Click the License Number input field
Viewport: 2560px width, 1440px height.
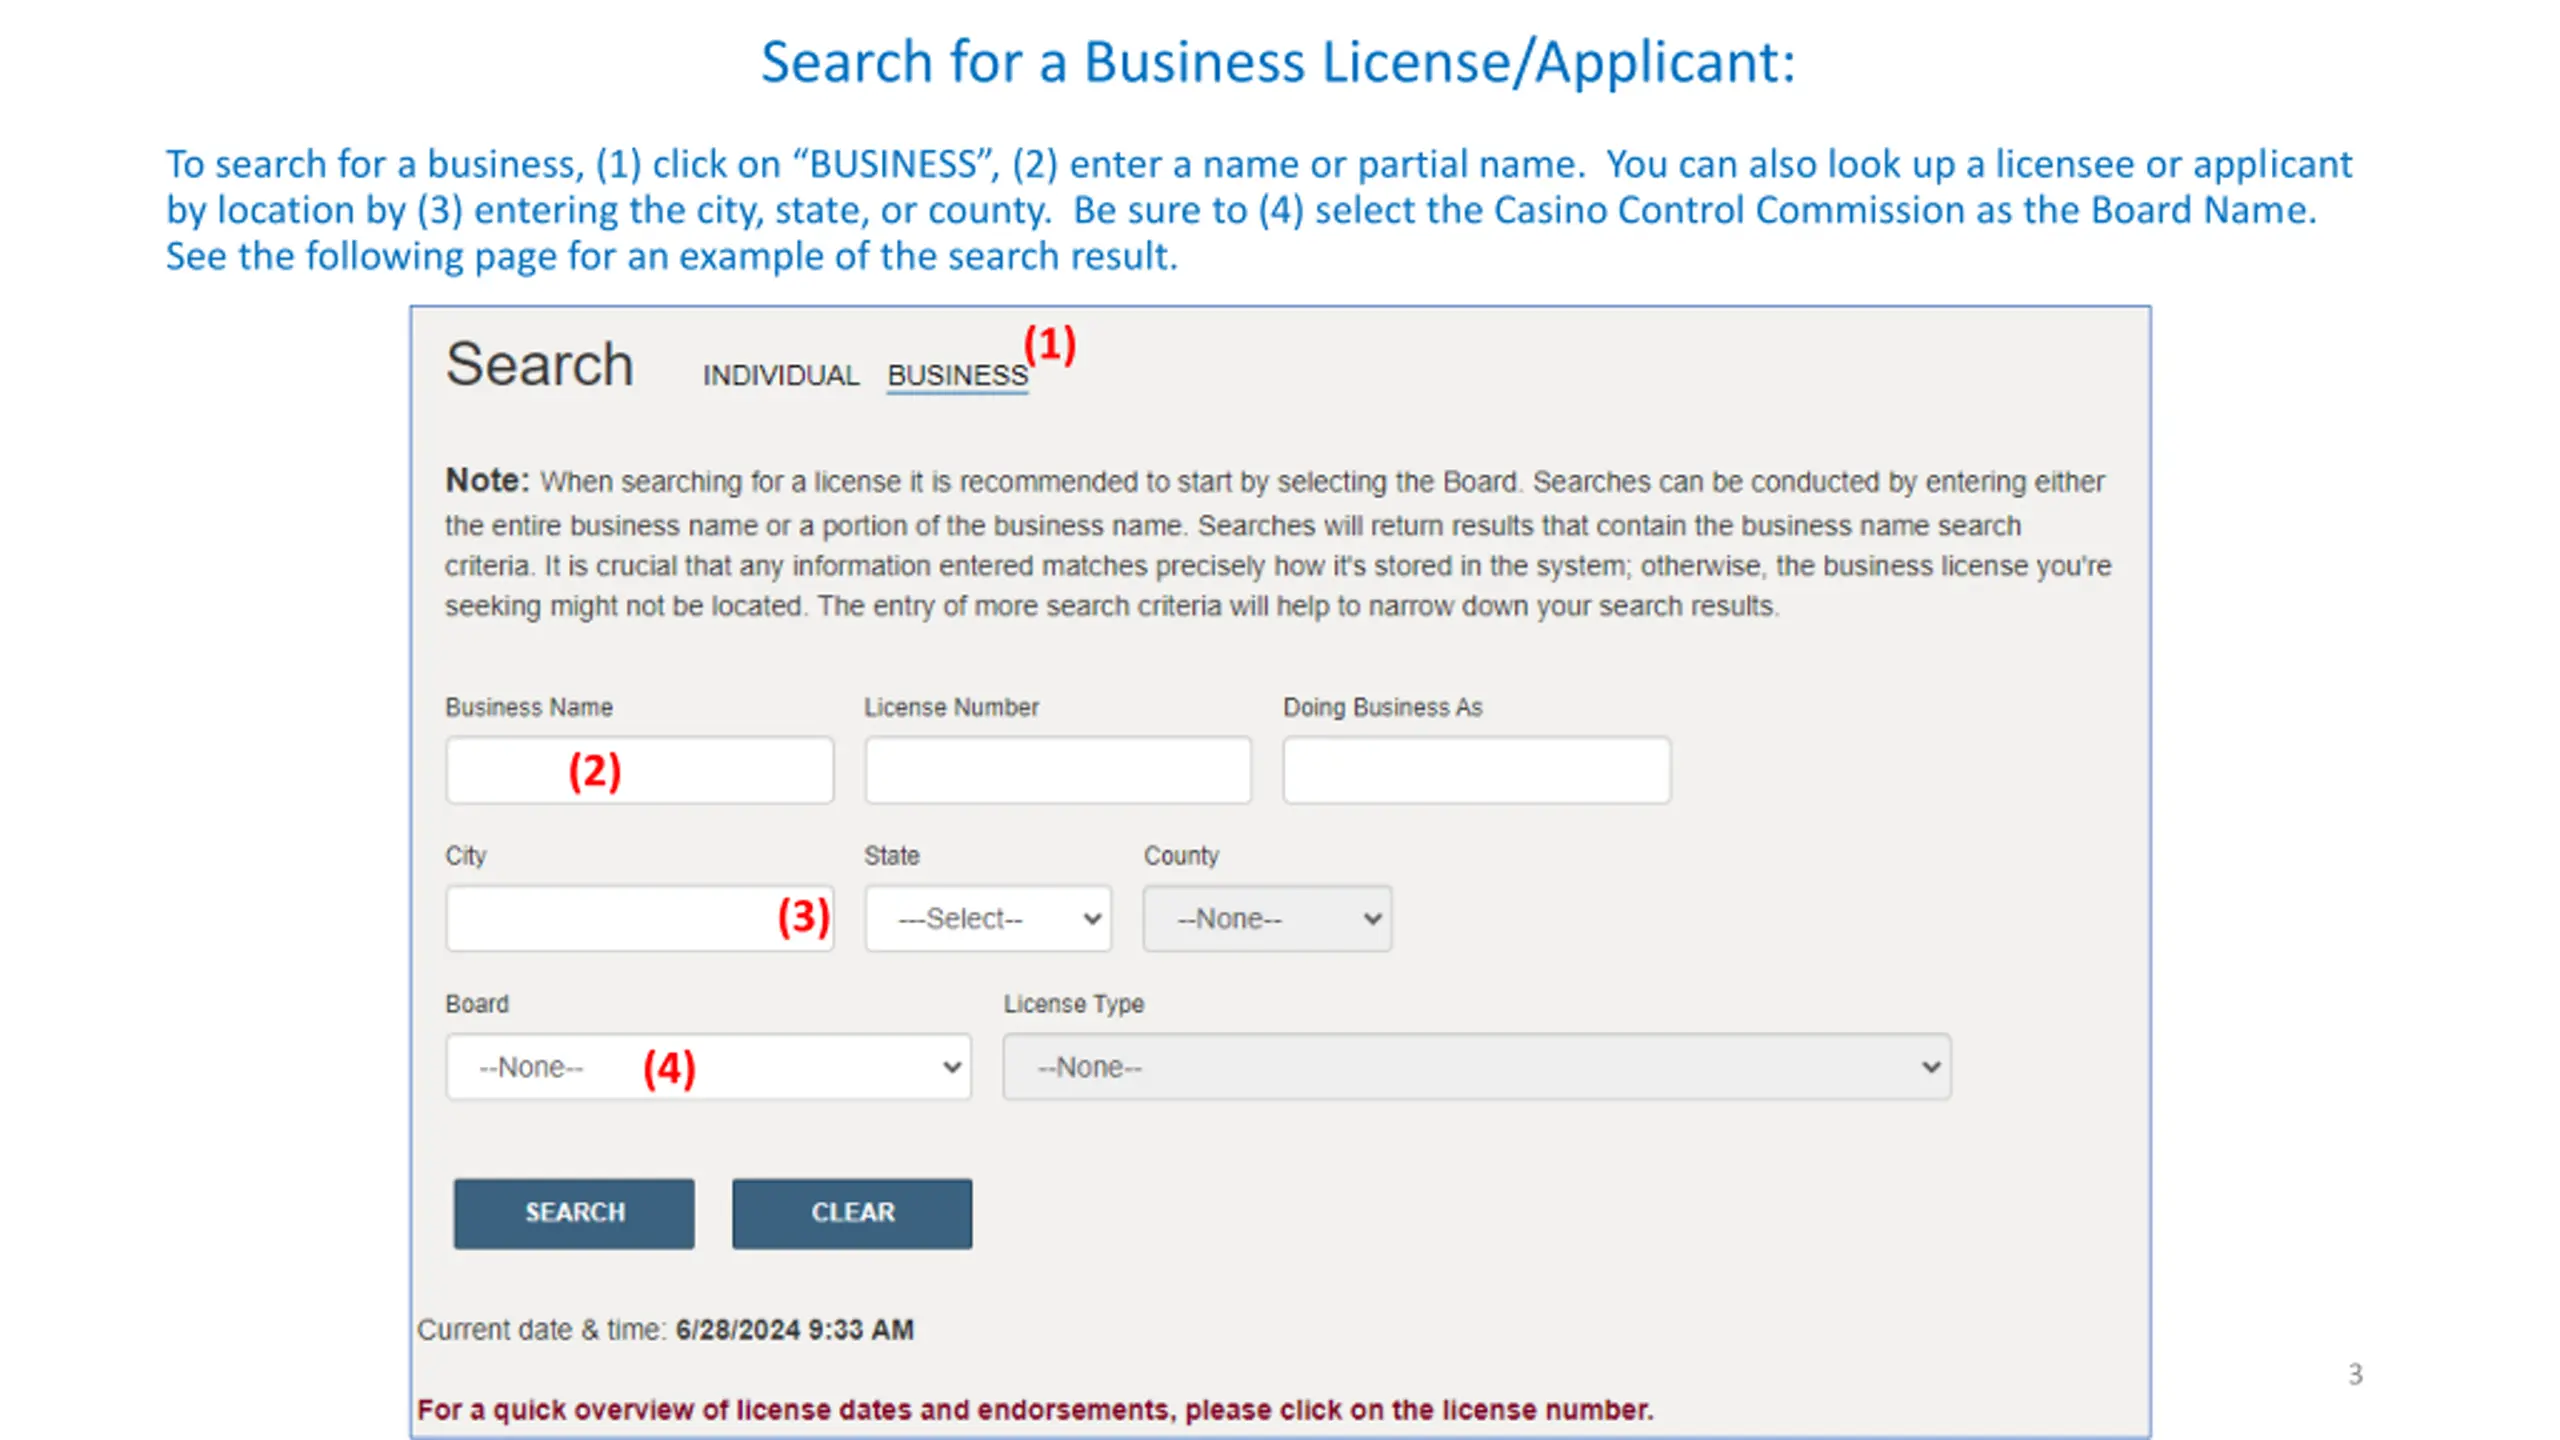coord(1058,770)
